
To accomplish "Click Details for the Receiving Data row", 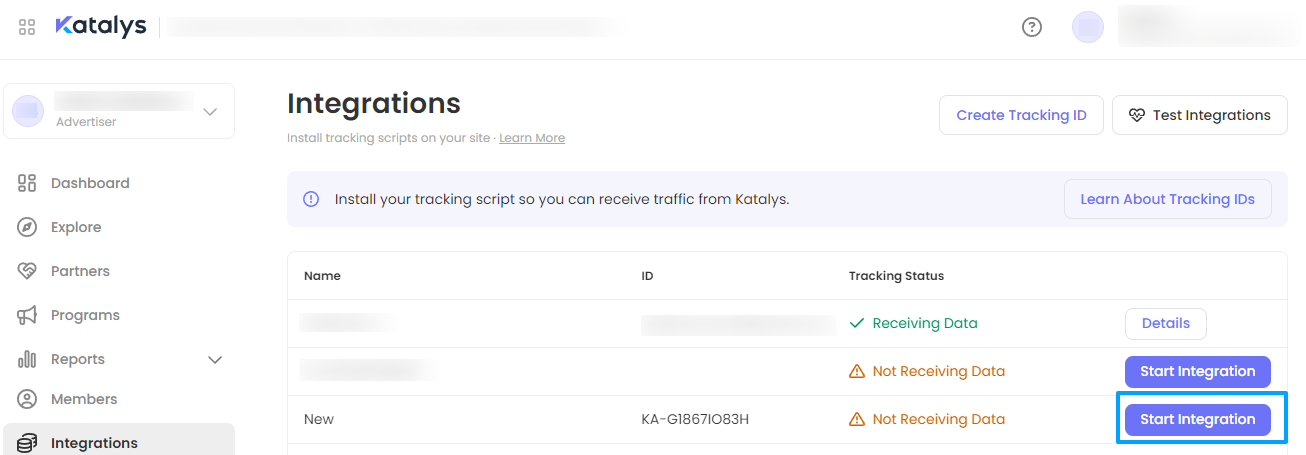I will [1166, 323].
